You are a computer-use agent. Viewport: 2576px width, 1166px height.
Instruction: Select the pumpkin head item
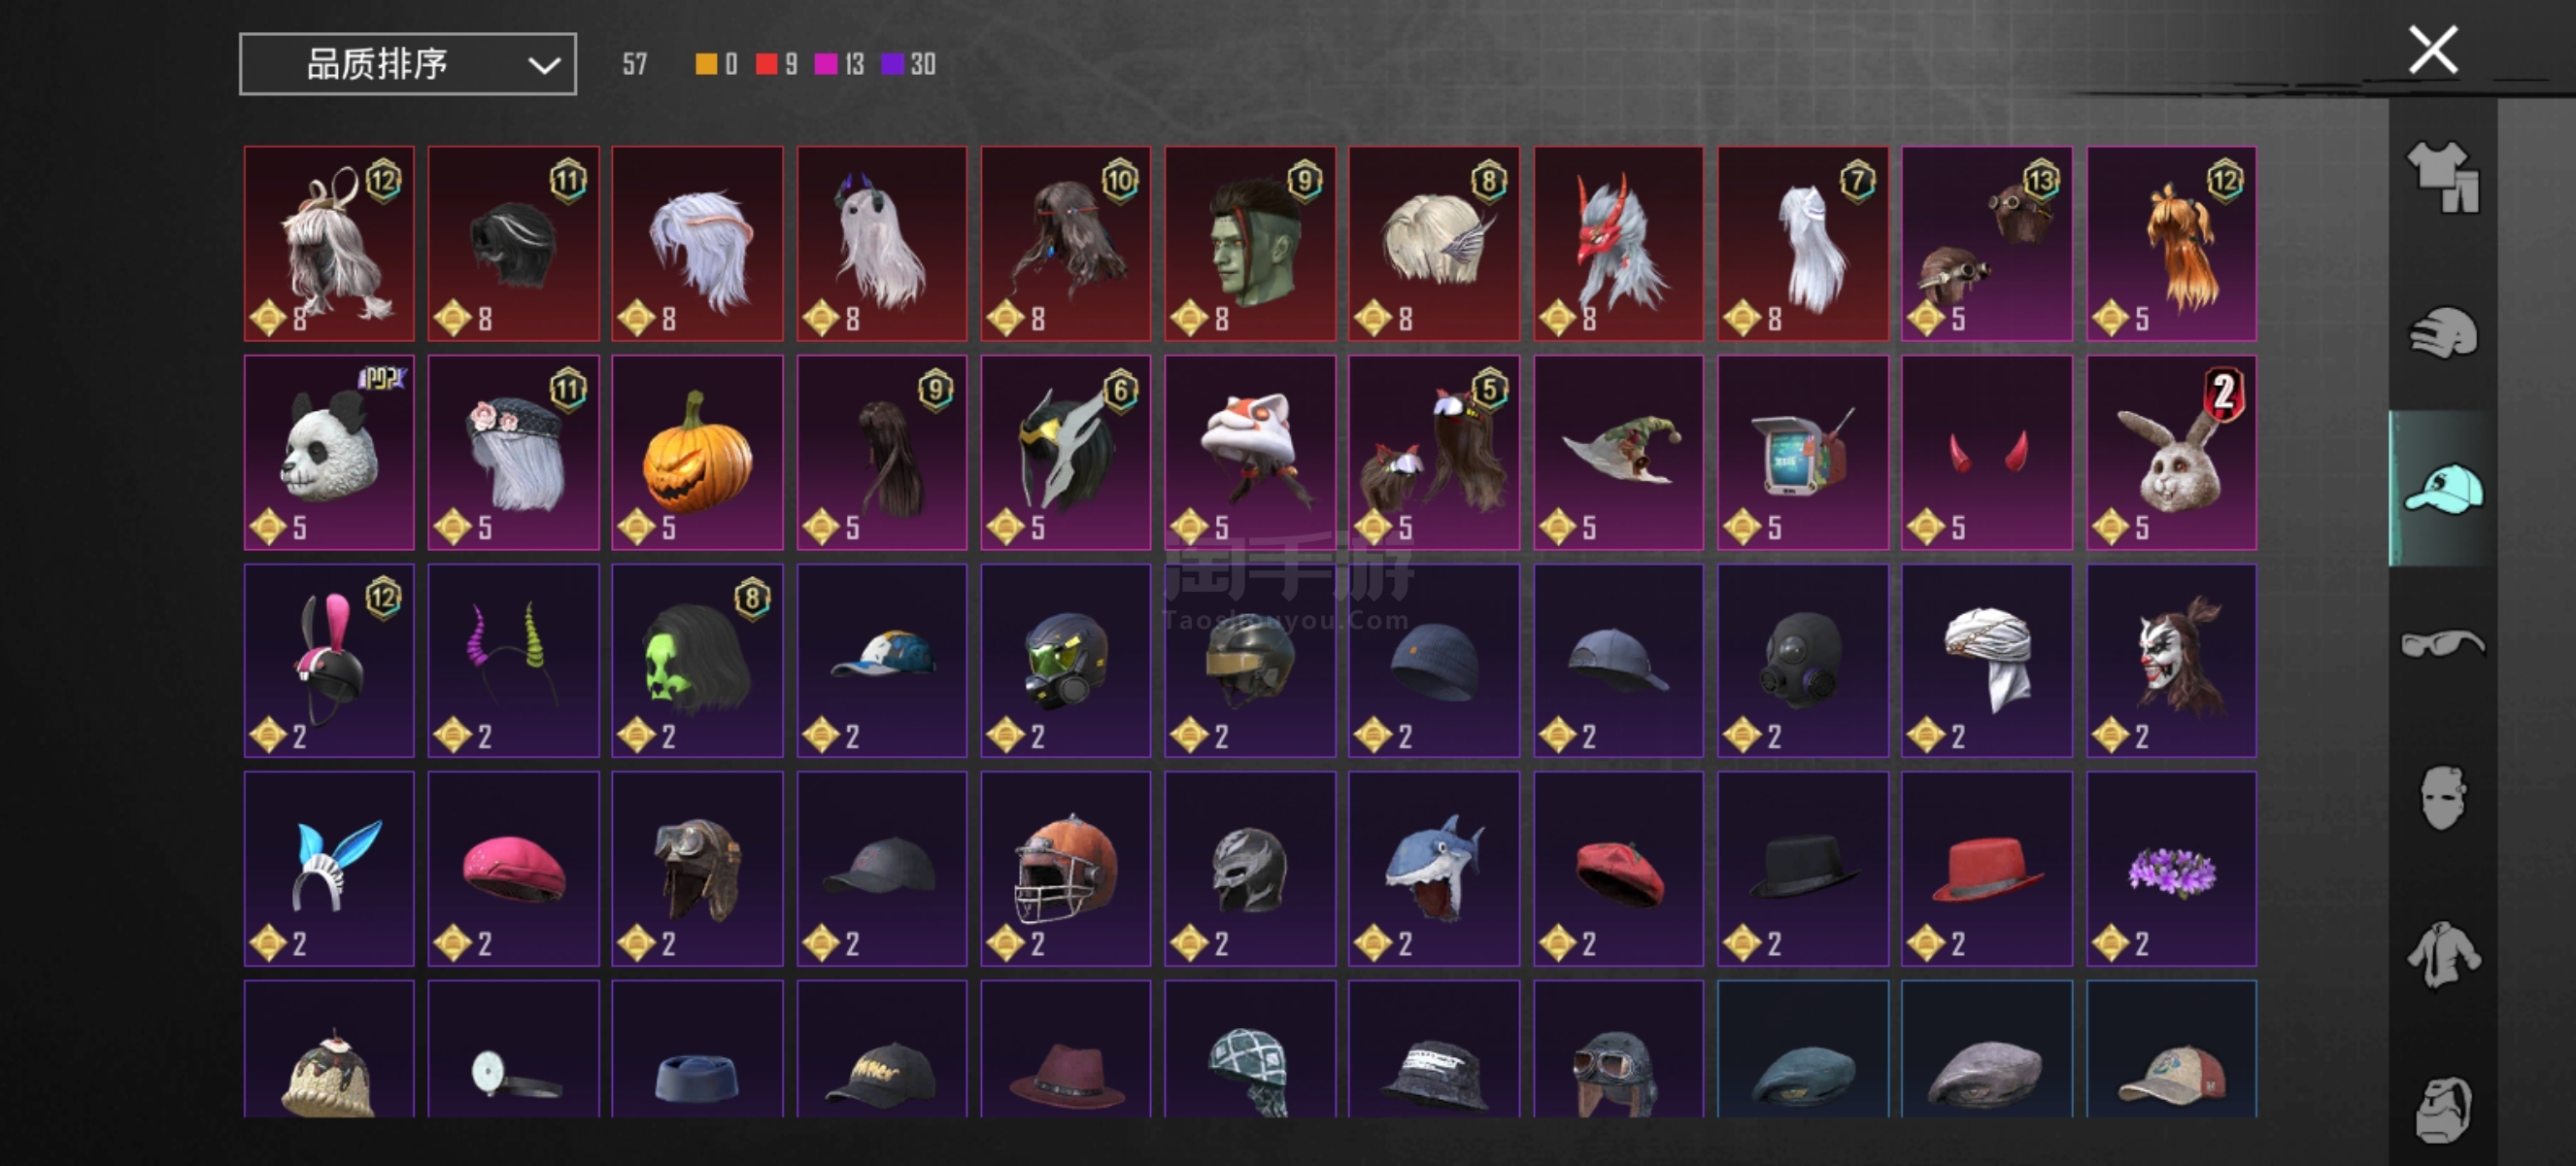tap(697, 452)
